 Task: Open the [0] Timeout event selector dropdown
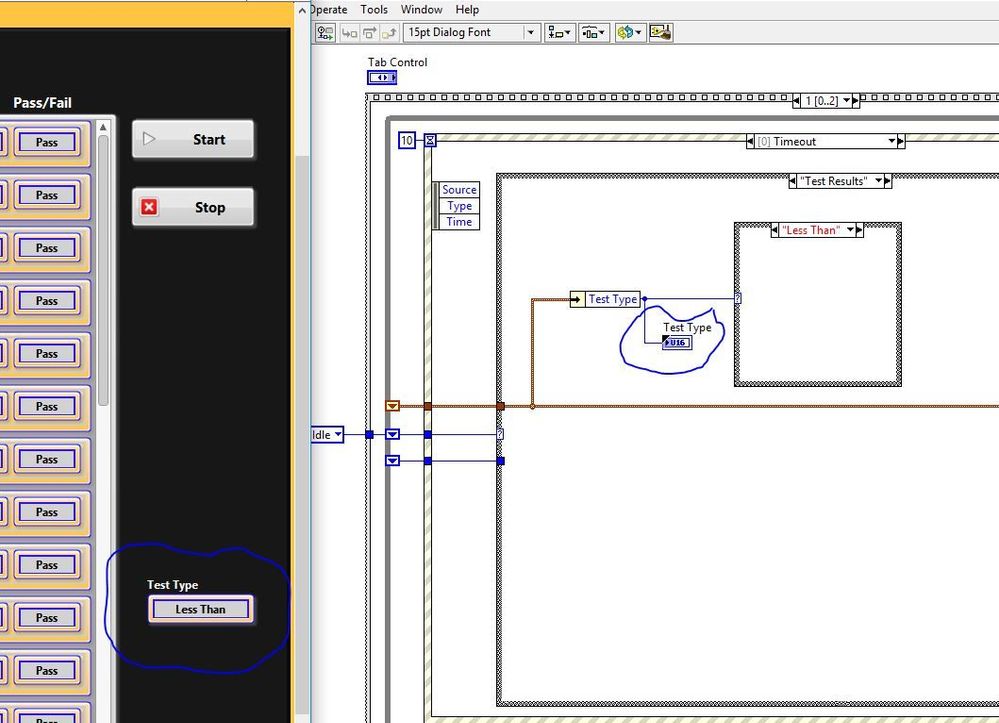pos(892,141)
